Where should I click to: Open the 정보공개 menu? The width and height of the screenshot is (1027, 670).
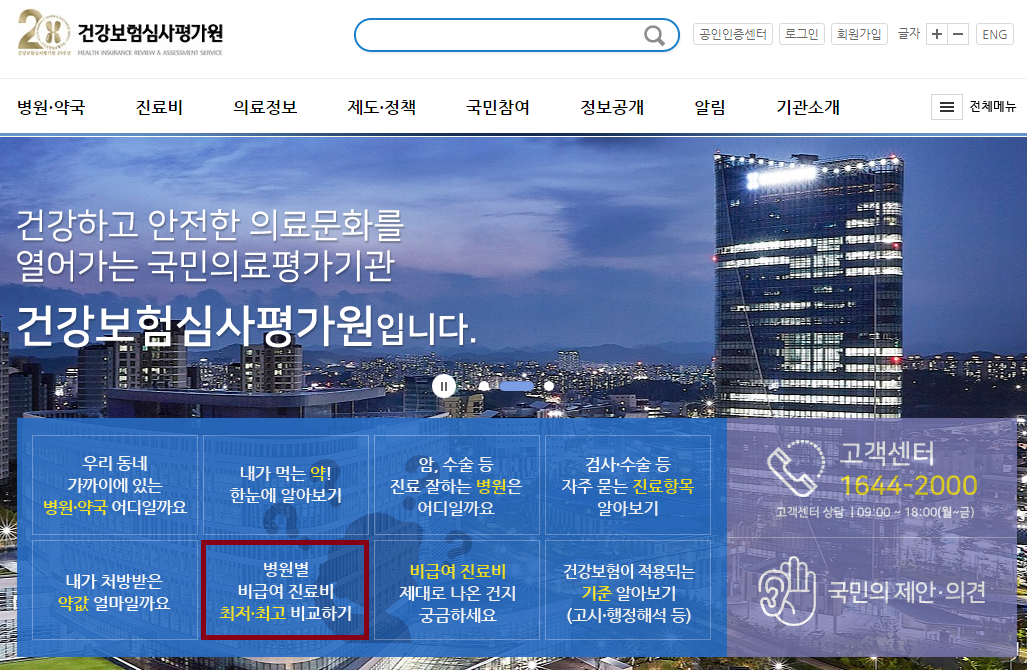click(612, 107)
